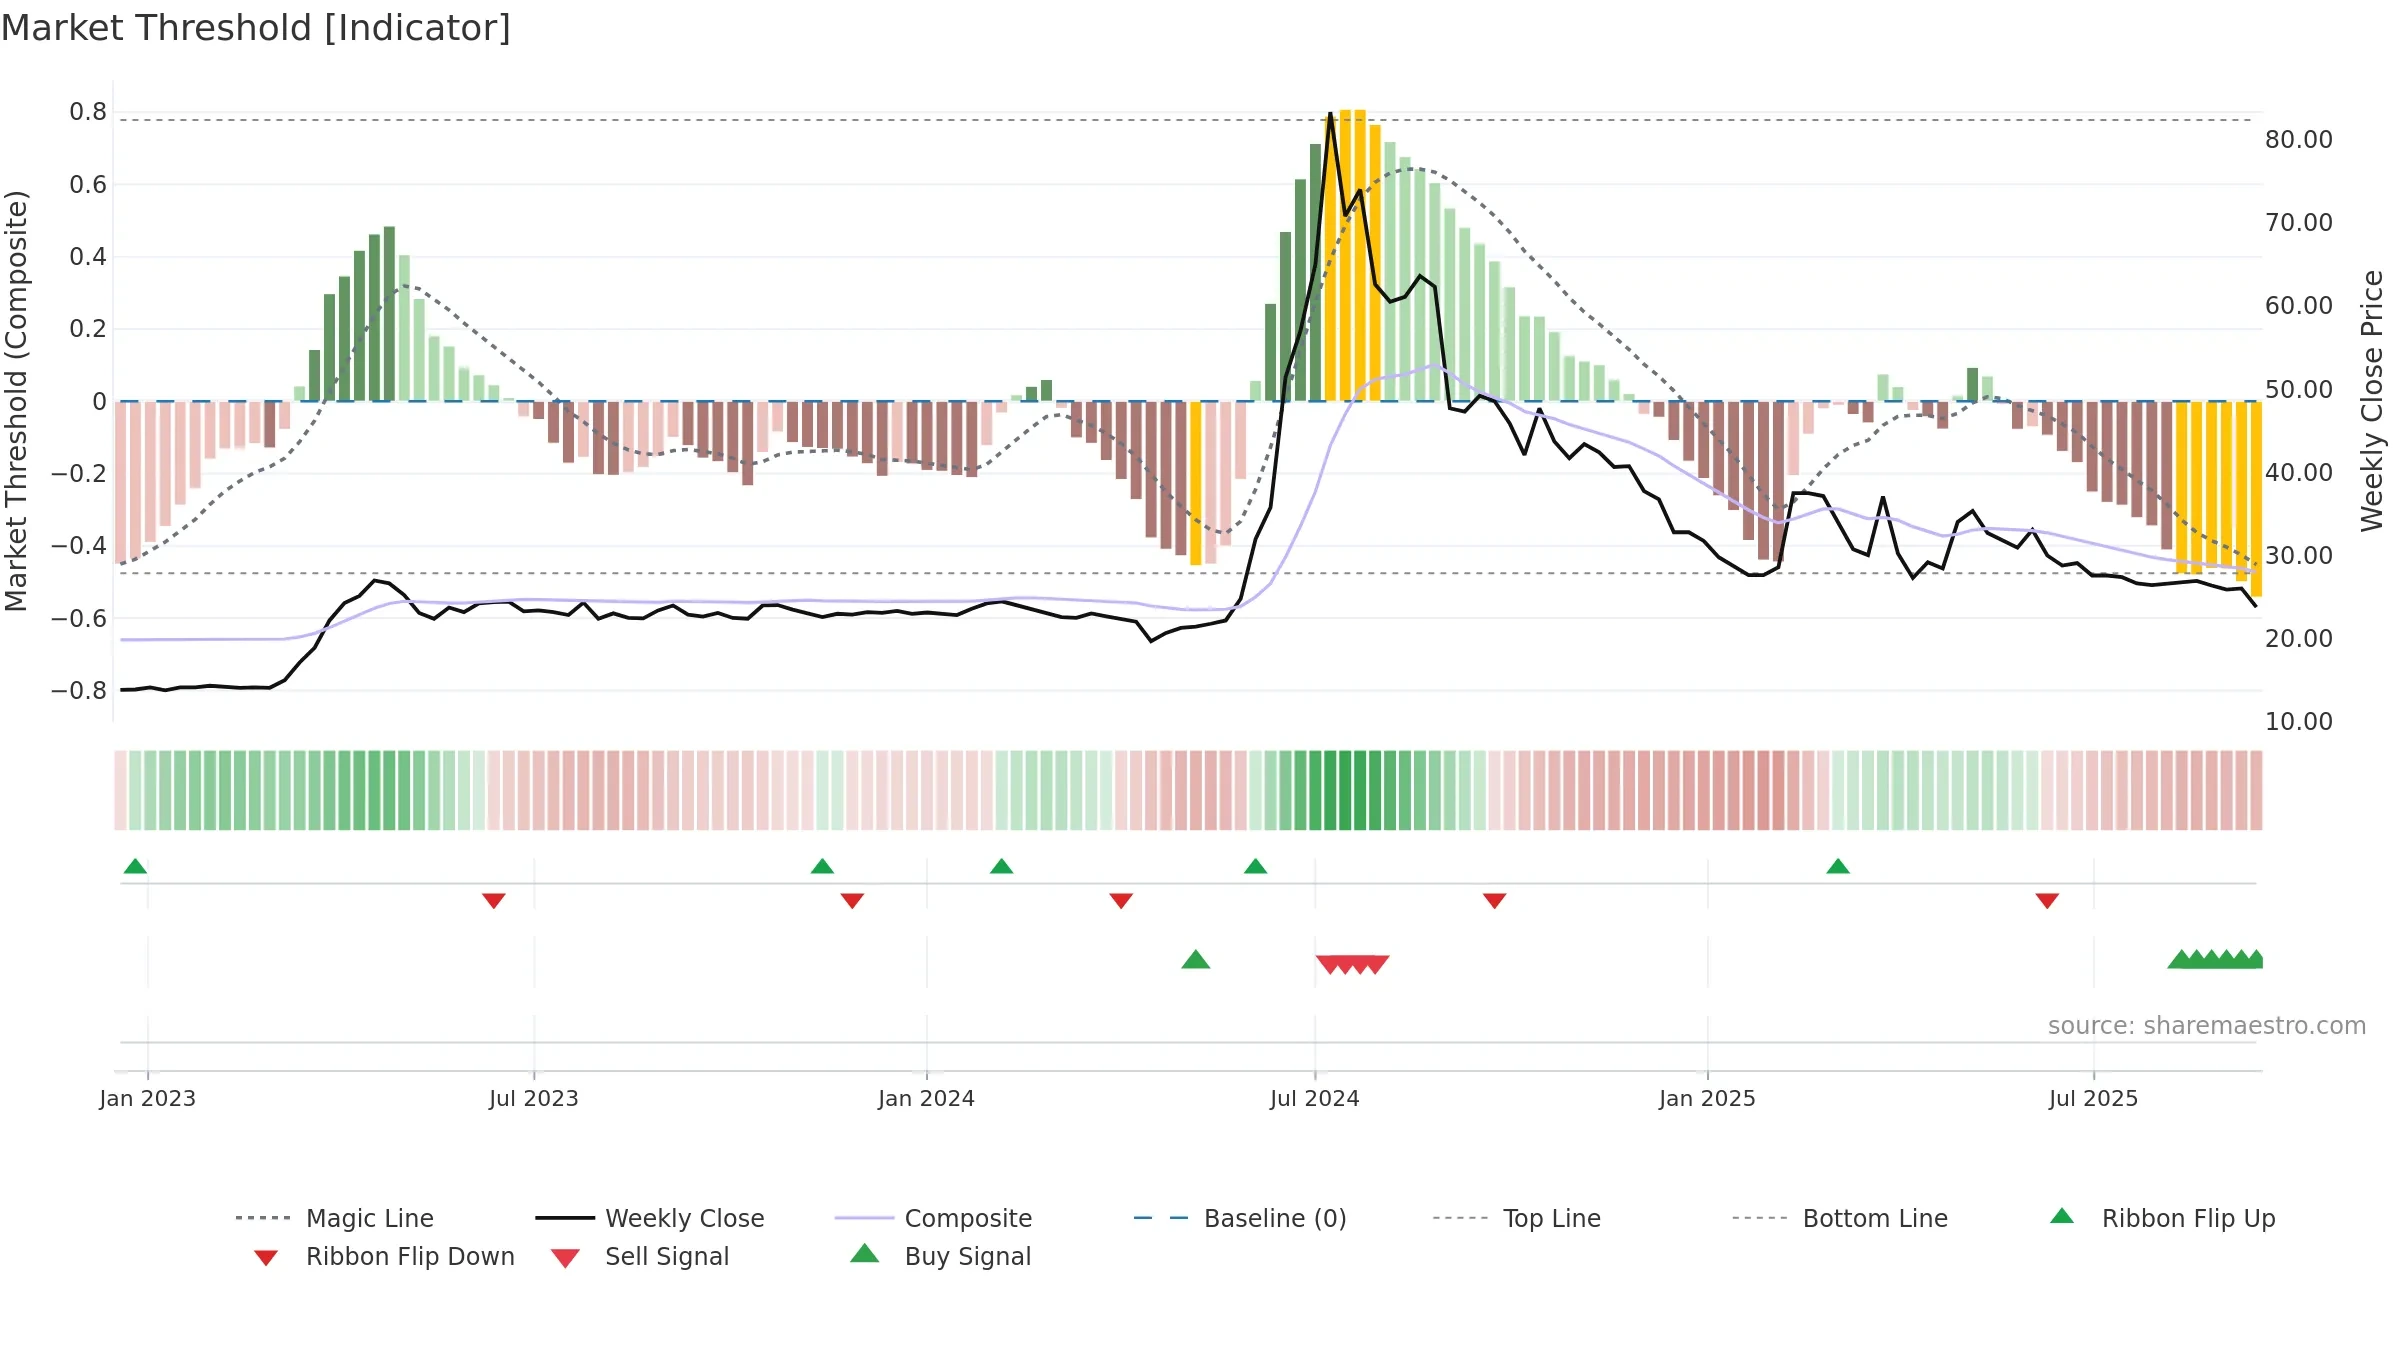
Task: Click the Jan 2023 axis label
Action: click(x=148, y=1098)
